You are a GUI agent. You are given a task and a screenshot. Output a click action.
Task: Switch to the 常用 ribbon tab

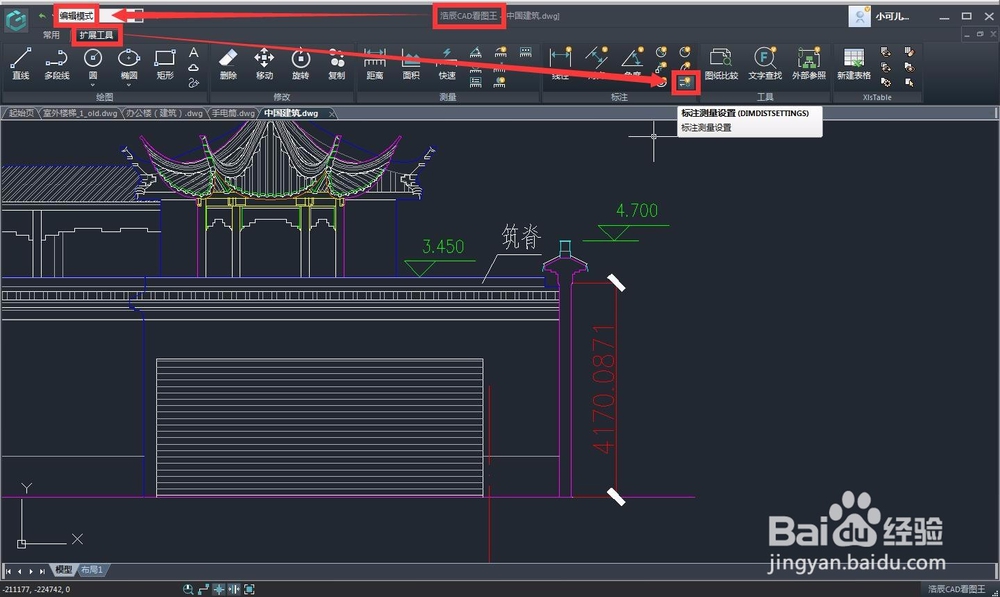[x=51, y=35]
